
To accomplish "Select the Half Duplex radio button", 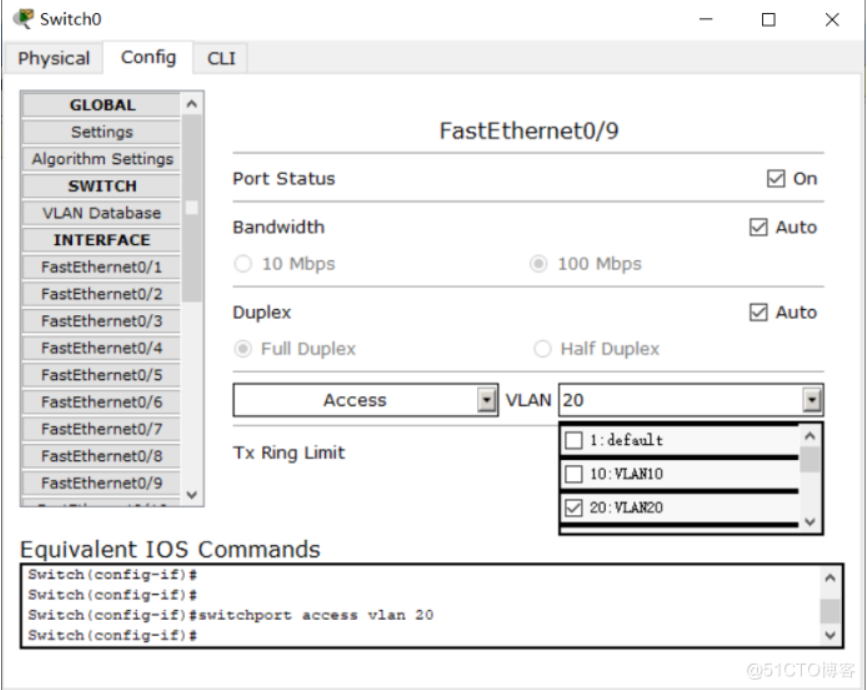I will pos(543,349).
